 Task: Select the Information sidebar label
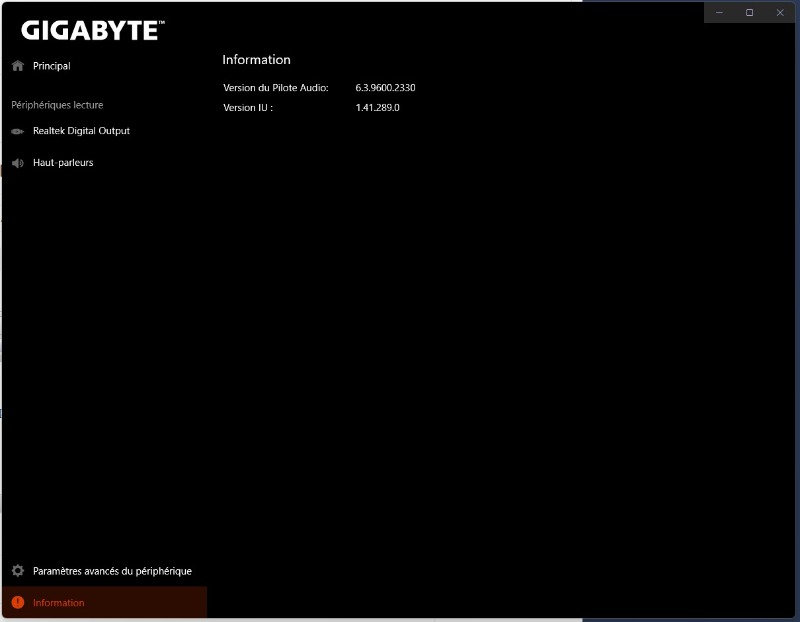59,603
